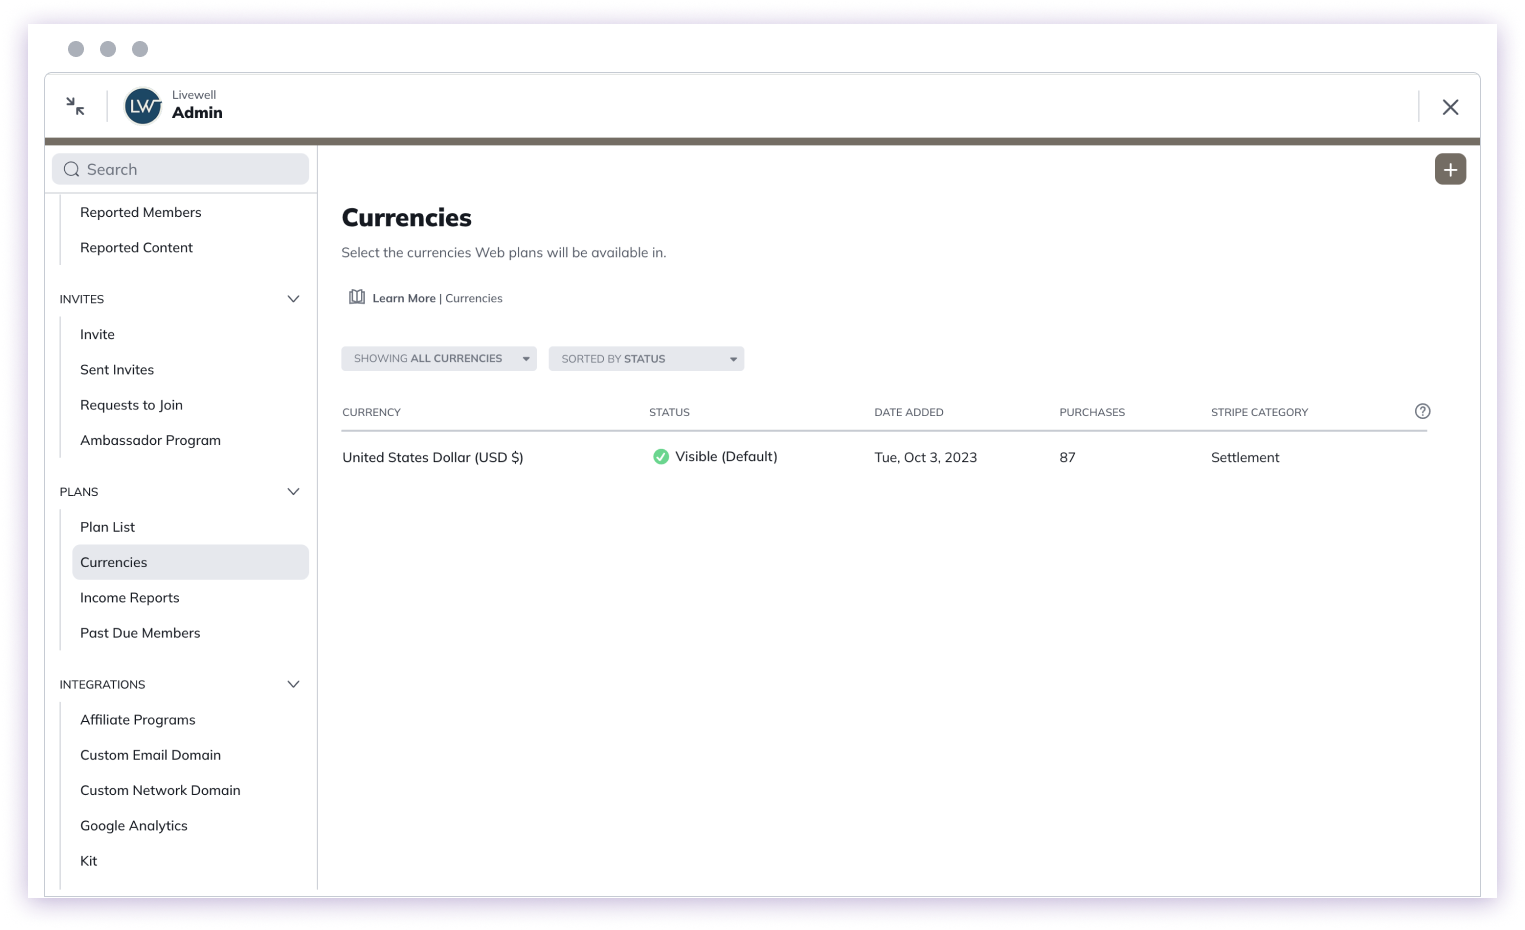
Task: Collapse the INVITES section
Action: tap(293, 298)
